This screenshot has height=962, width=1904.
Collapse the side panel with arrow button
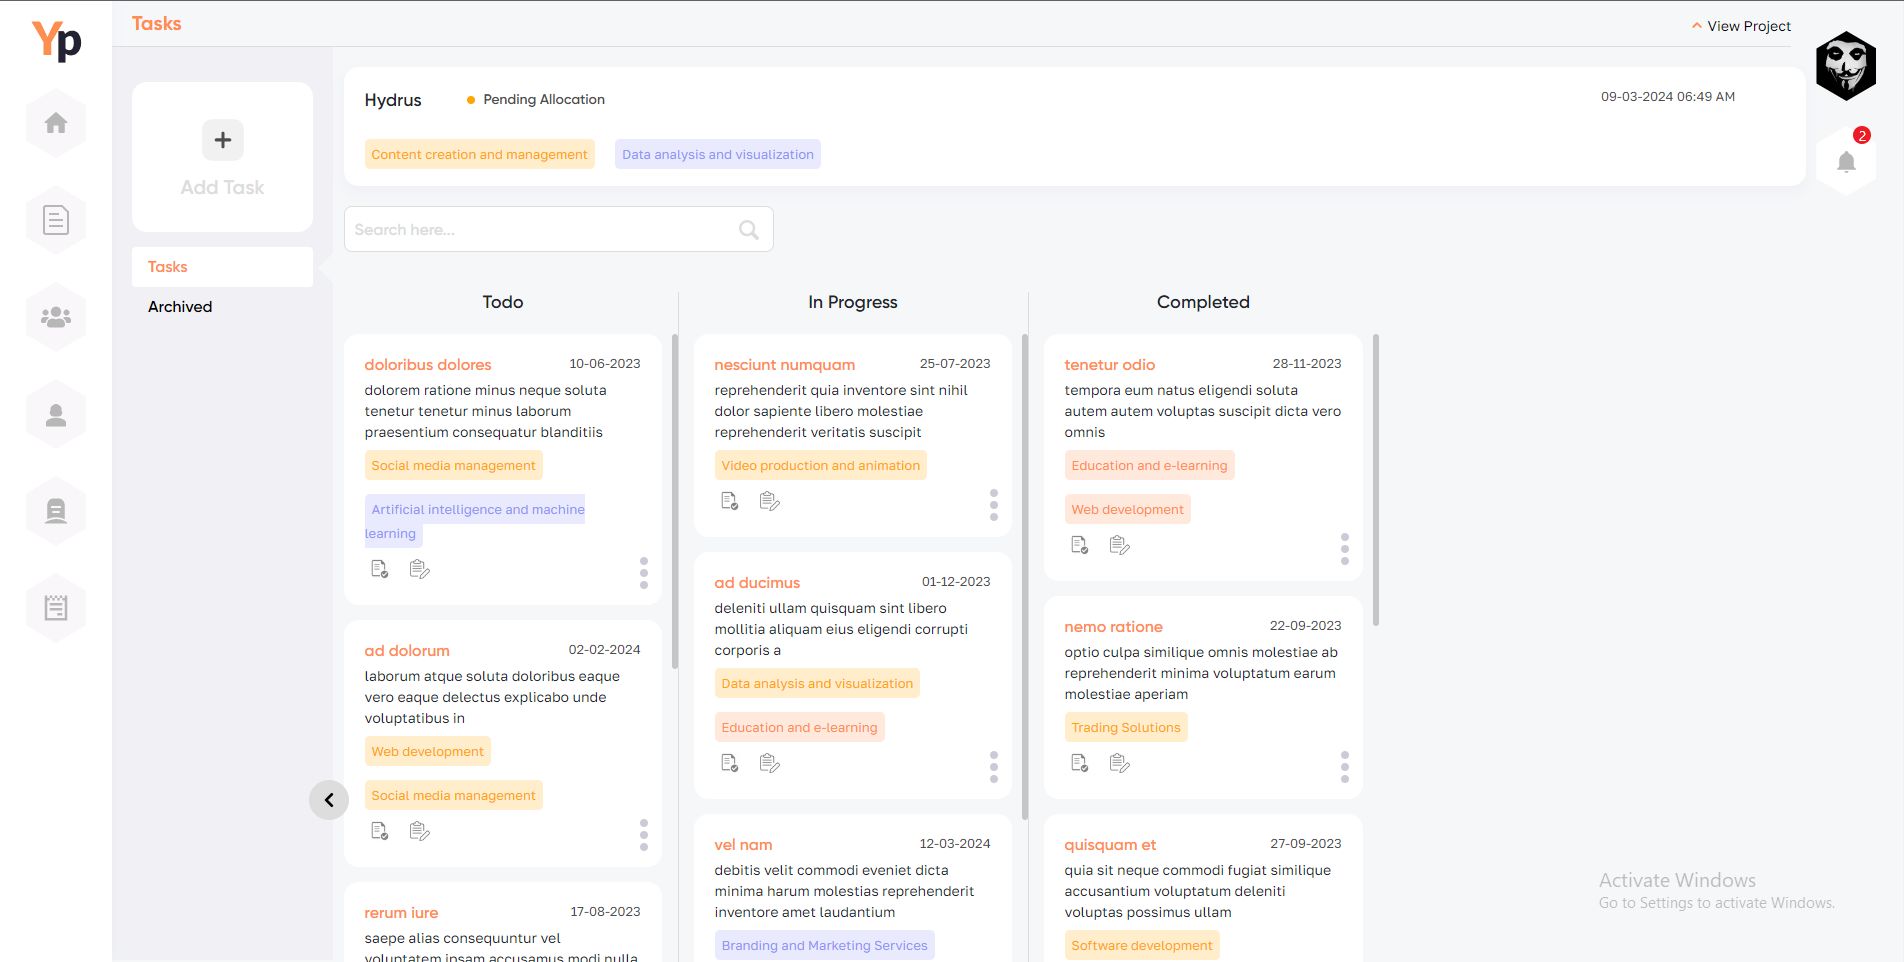(329, 800)
